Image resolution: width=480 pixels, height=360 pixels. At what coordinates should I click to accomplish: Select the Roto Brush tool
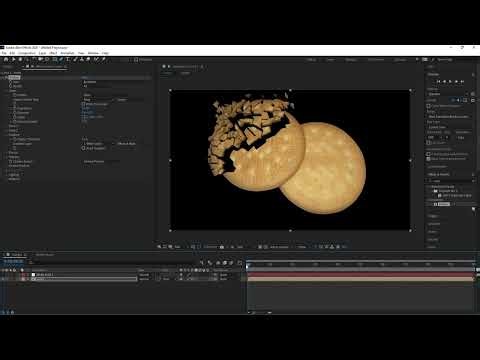(96, 59)
